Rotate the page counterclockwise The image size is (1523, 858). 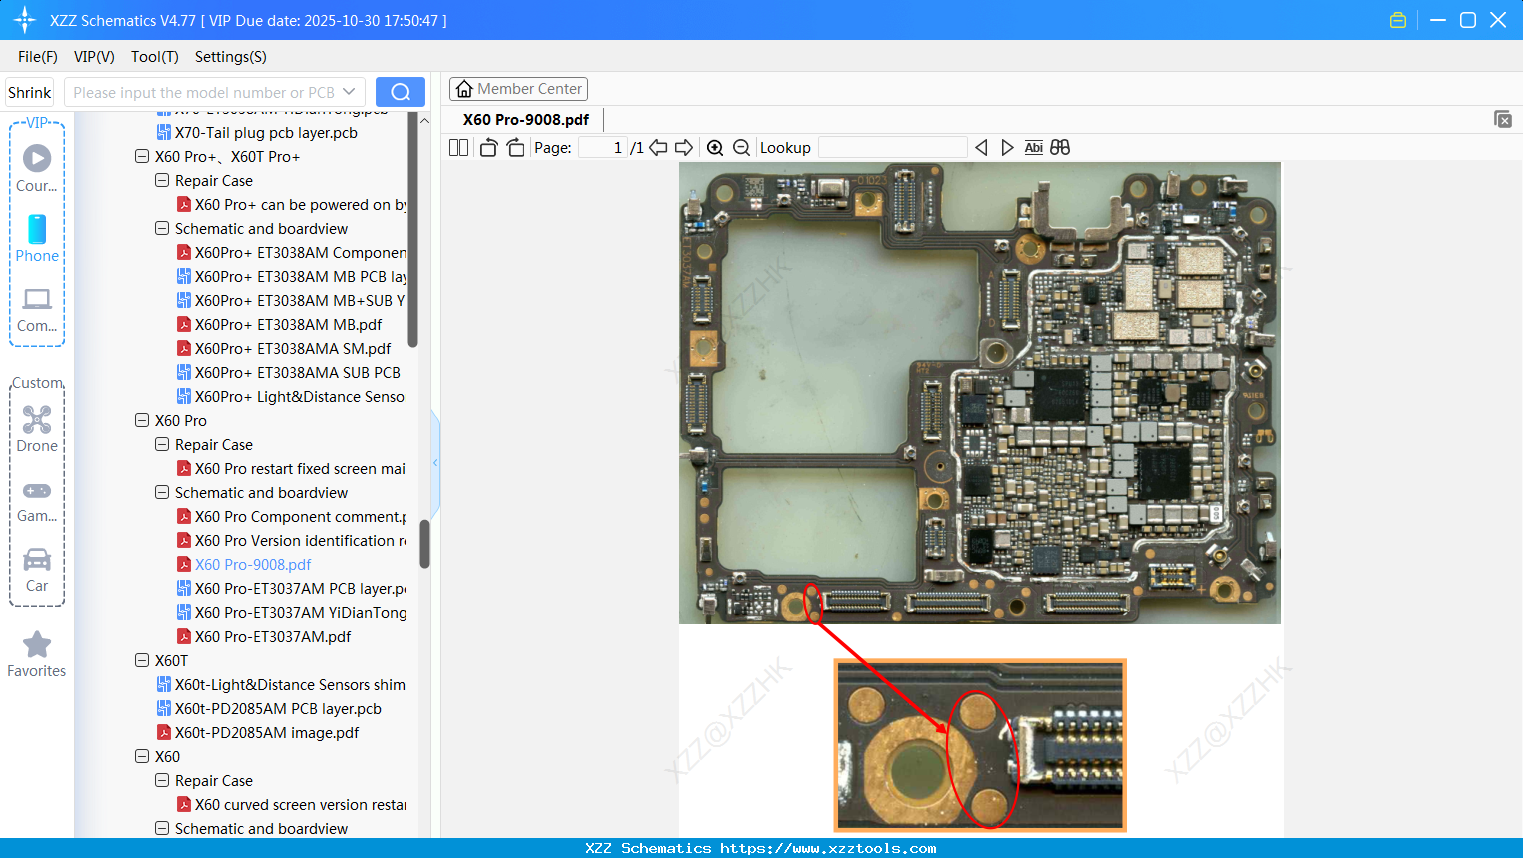point(488,148)
